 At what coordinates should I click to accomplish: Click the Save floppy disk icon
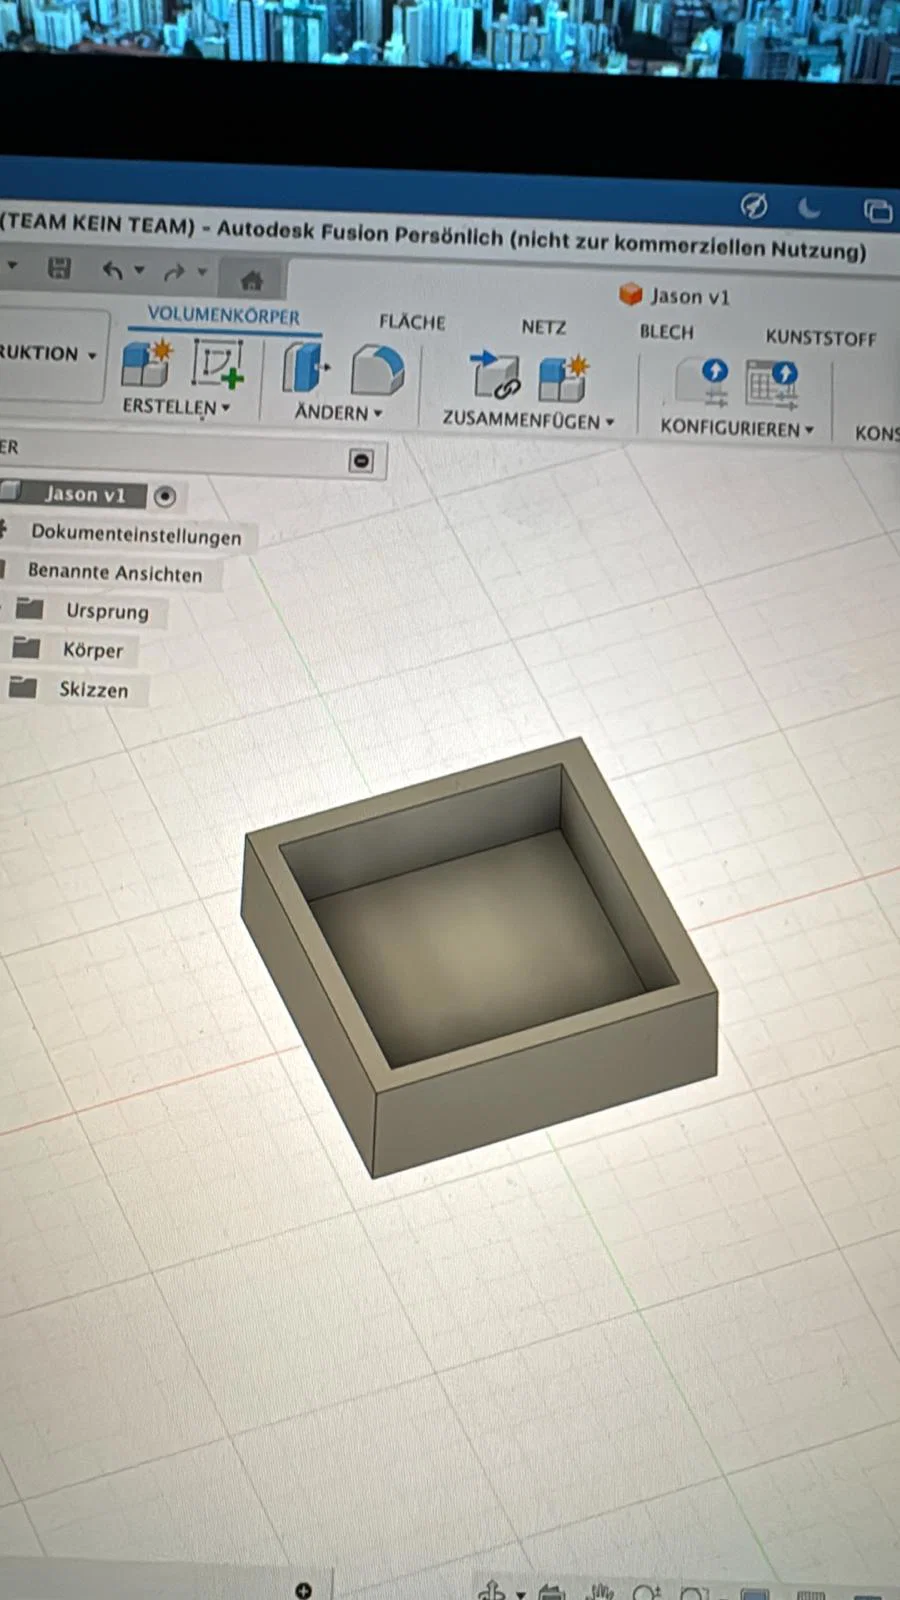[60, 267]
